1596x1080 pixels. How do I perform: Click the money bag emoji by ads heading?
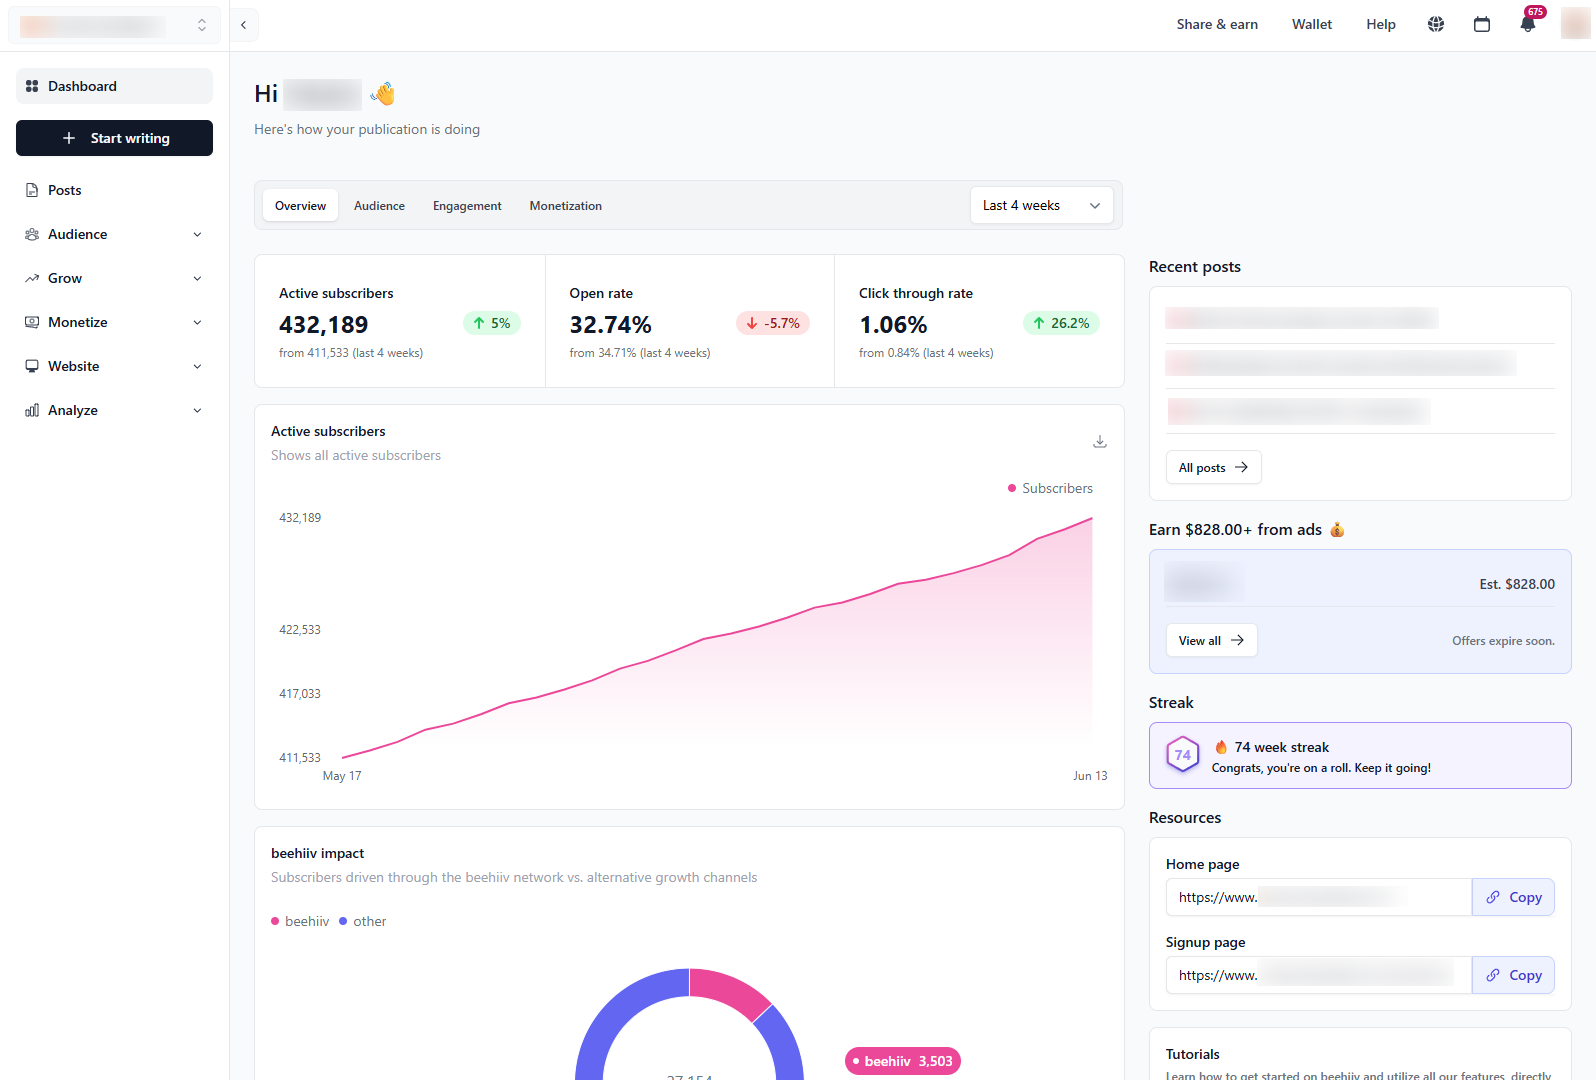[1337, 529]
